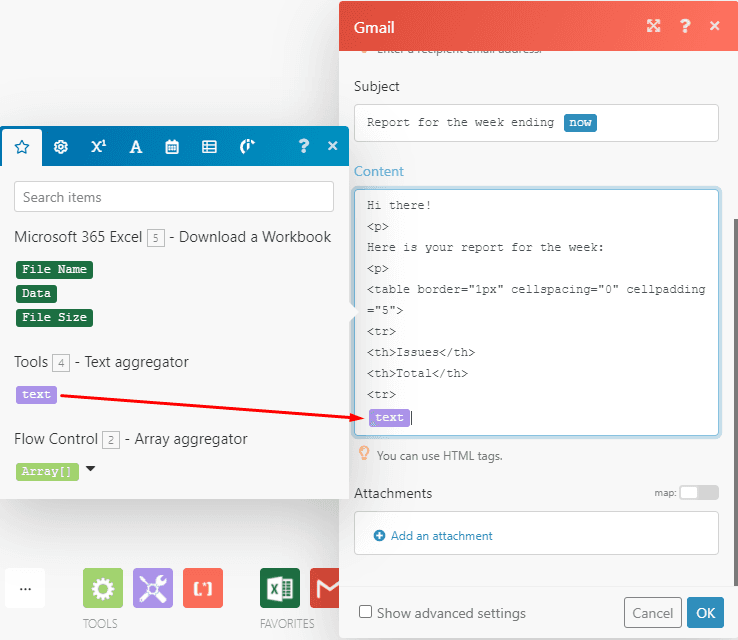Viewport: 738px width, 640px height.
Task: Open the Microsoft Excel module icon
Action: (x=280, y=588)
